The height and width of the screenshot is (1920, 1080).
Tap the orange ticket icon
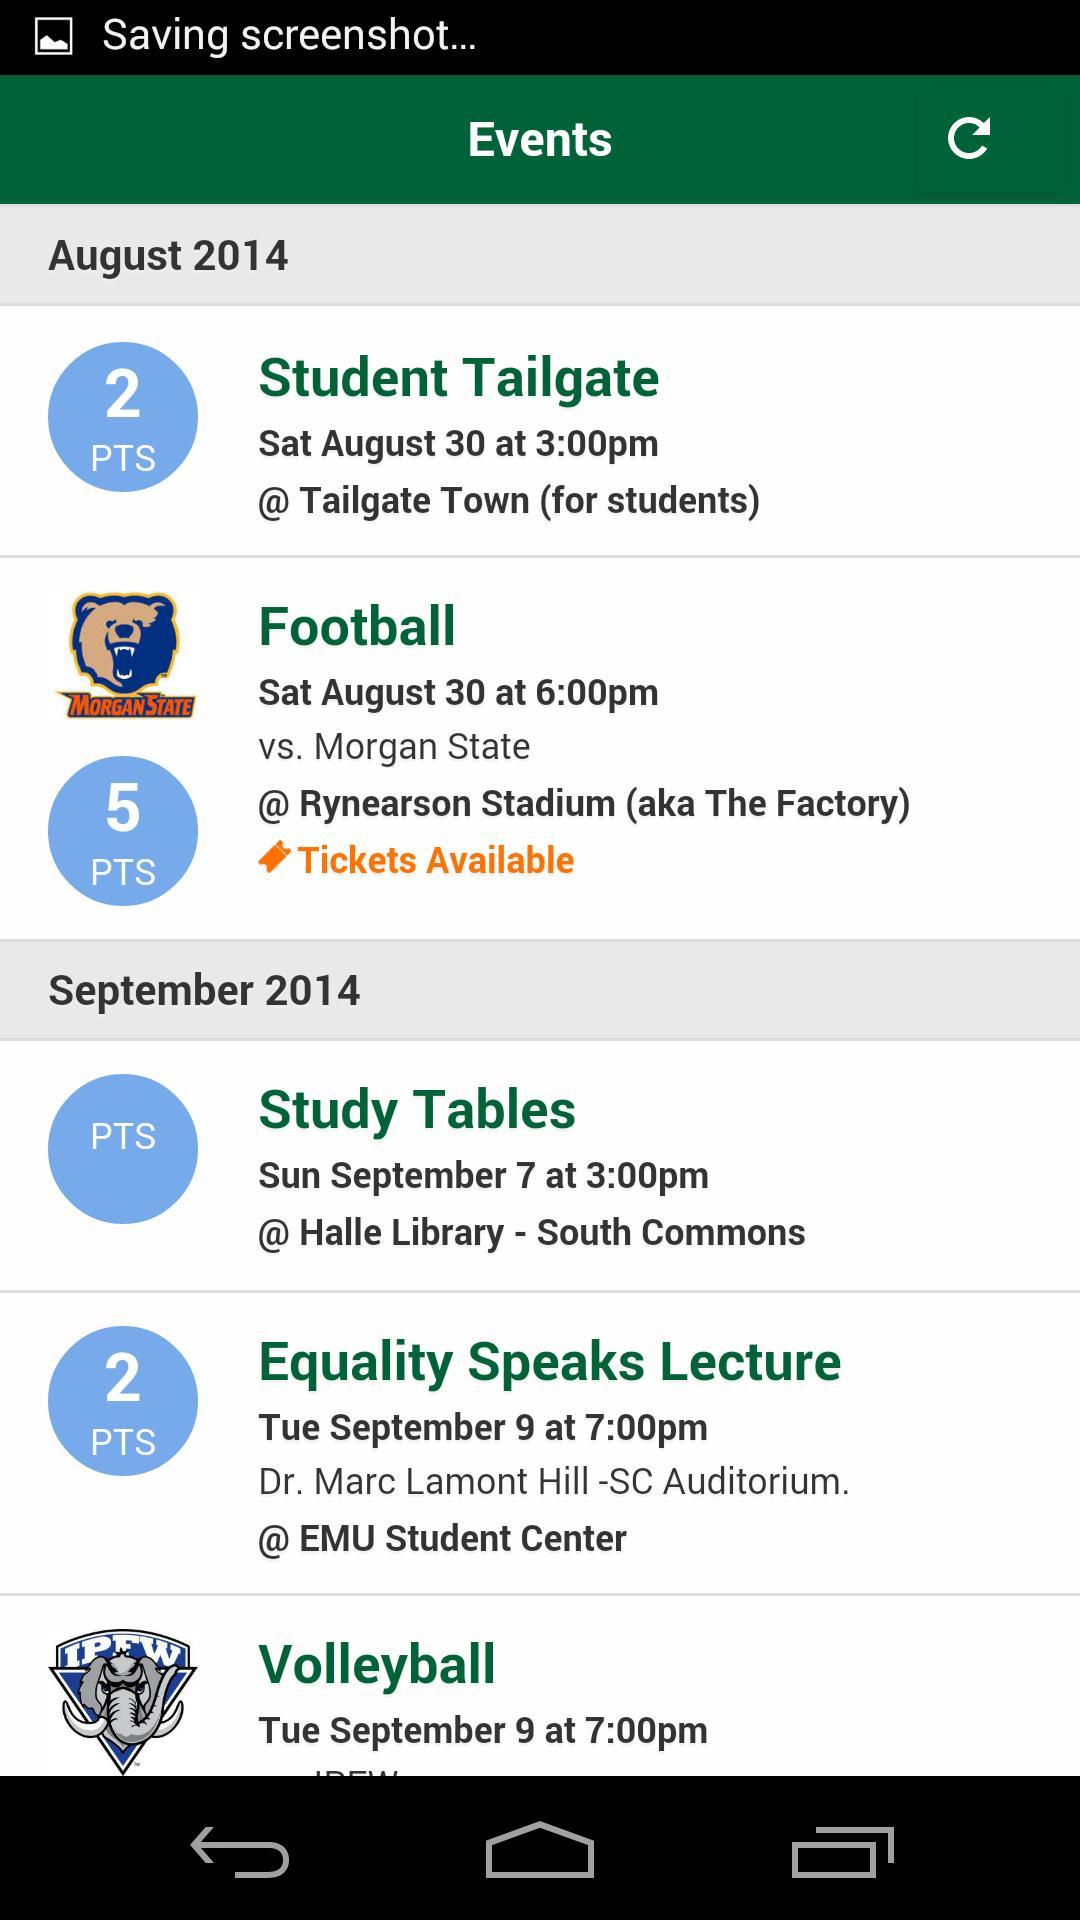(274, 859)
